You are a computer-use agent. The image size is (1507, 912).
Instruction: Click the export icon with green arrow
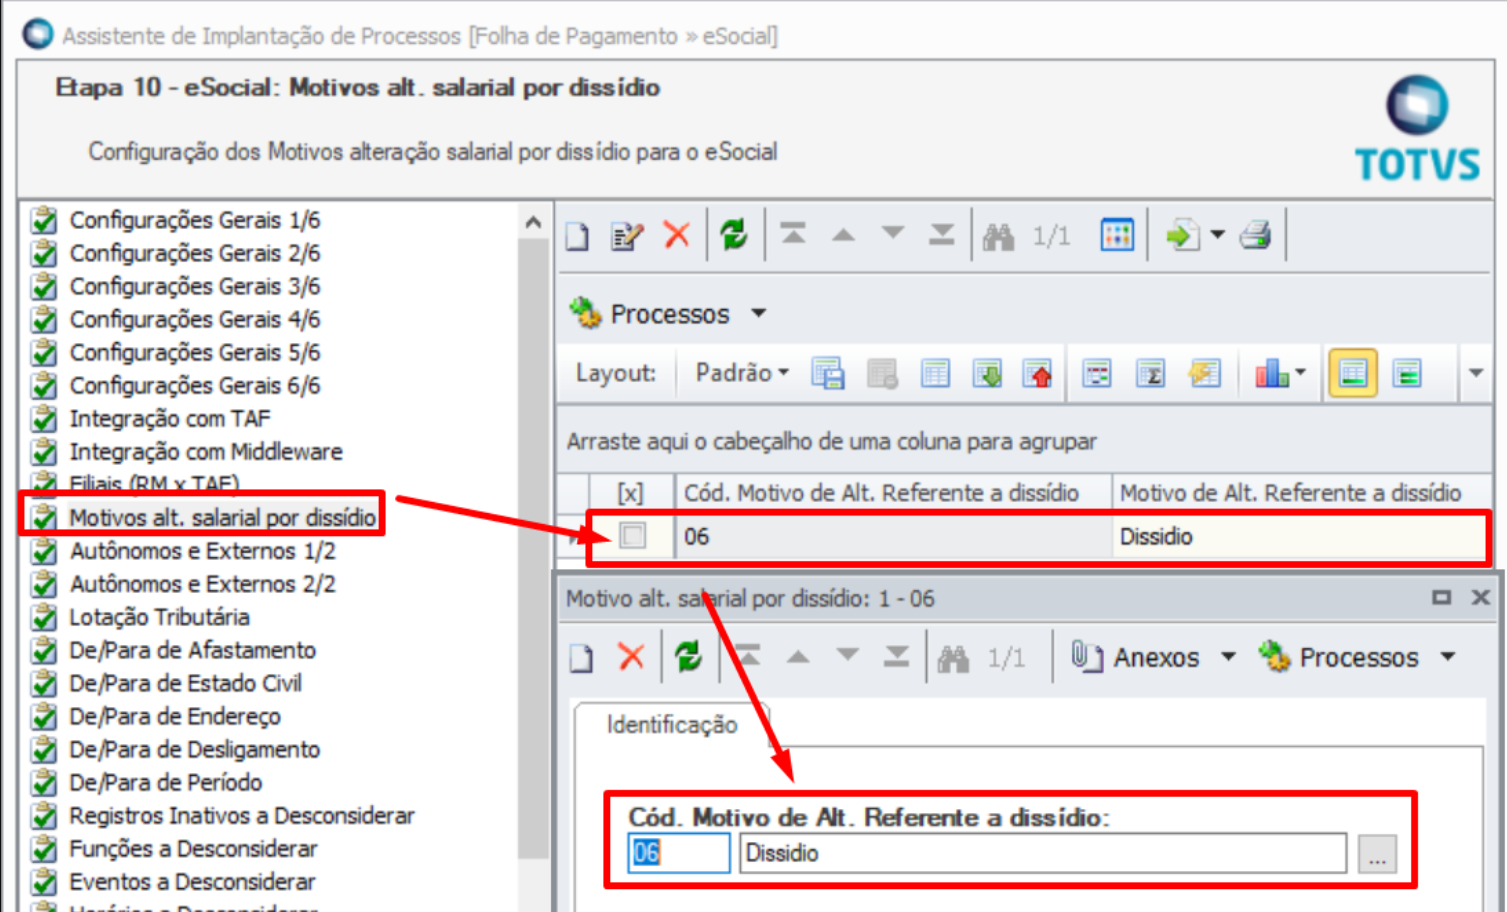(x=1183, y=235)
